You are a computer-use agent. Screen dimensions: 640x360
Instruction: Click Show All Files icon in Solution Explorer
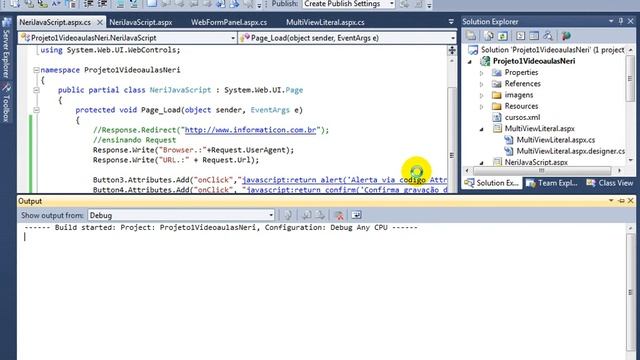tap(489, 36)
